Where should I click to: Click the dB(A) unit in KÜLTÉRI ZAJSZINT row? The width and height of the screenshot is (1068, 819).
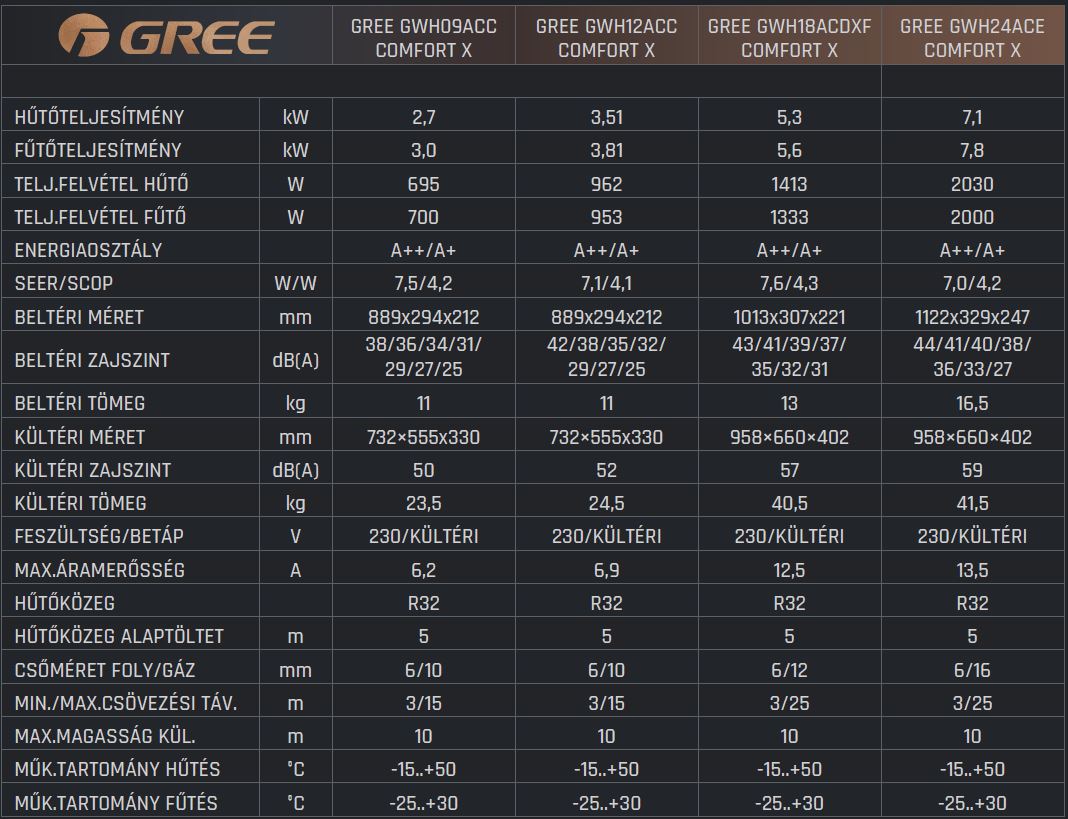296,470
